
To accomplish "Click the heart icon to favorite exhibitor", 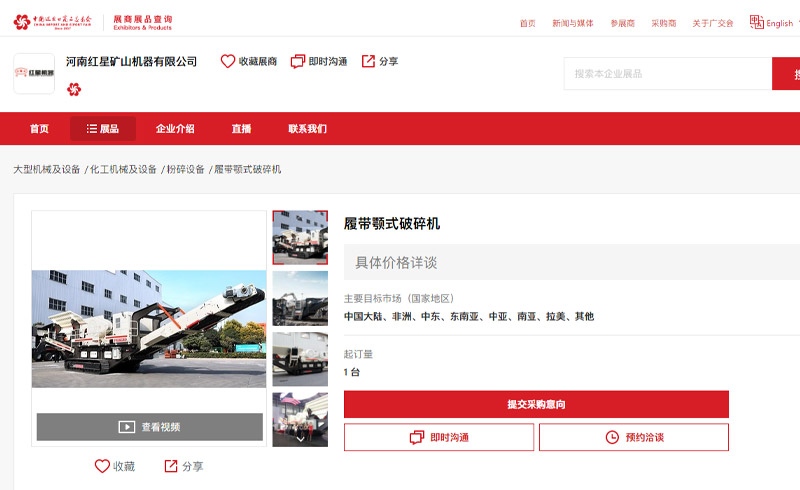I will [x=228, y=61].
